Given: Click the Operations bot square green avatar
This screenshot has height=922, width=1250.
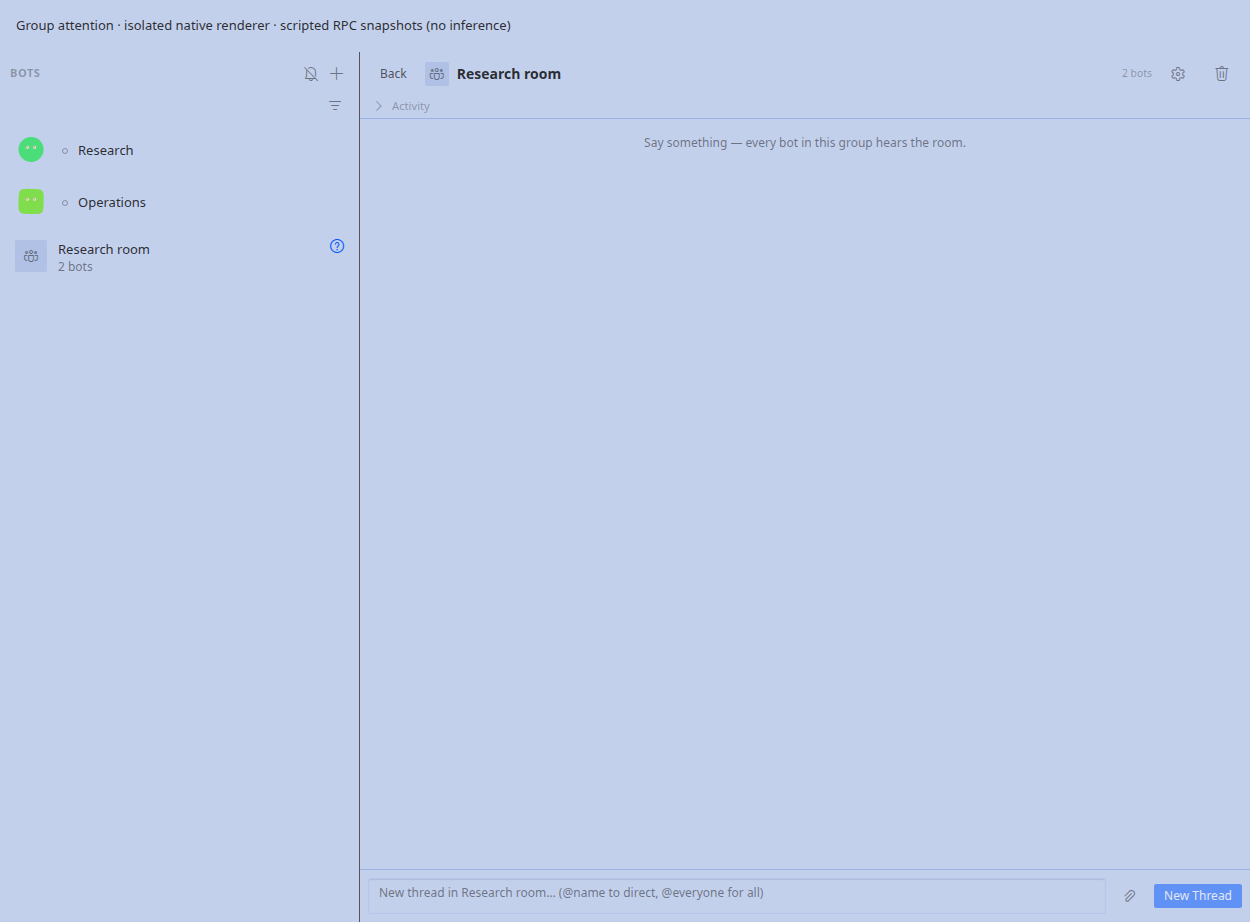Looking at the screenshot, I should point(31,202).
